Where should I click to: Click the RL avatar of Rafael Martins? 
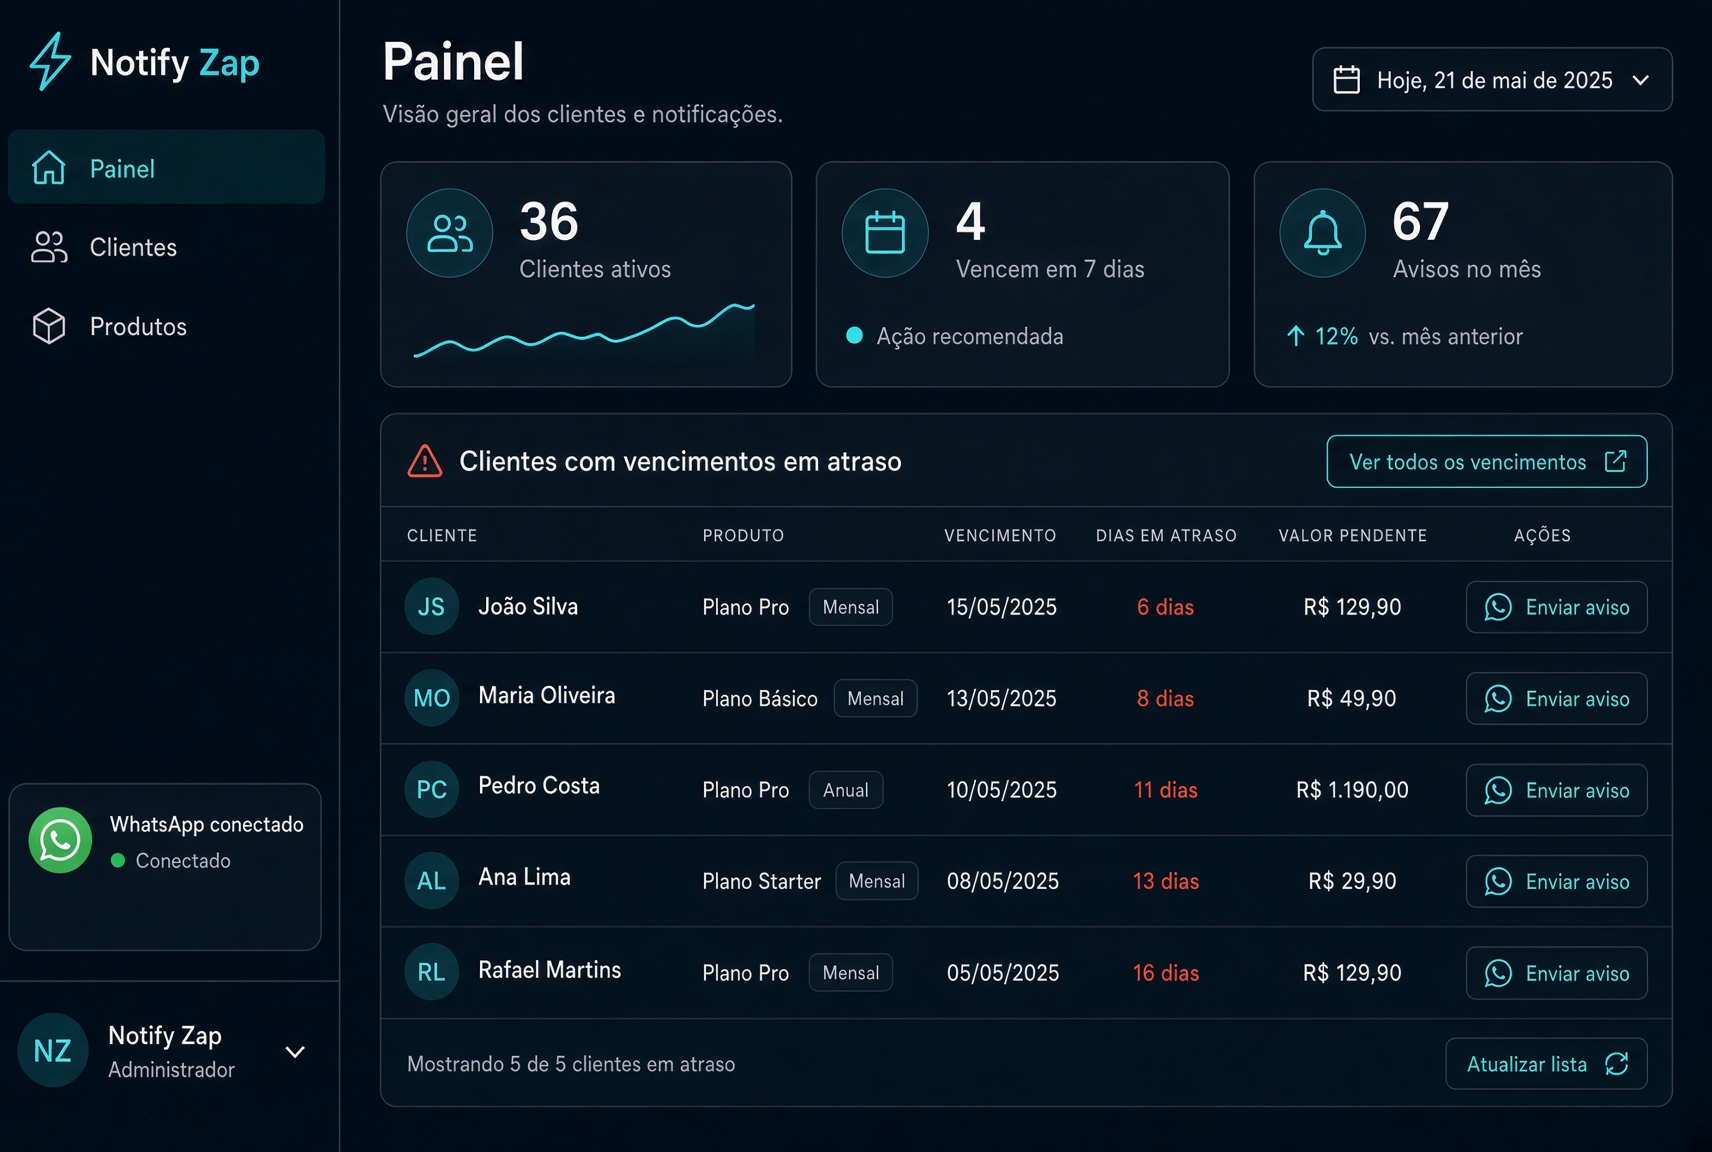432,972
